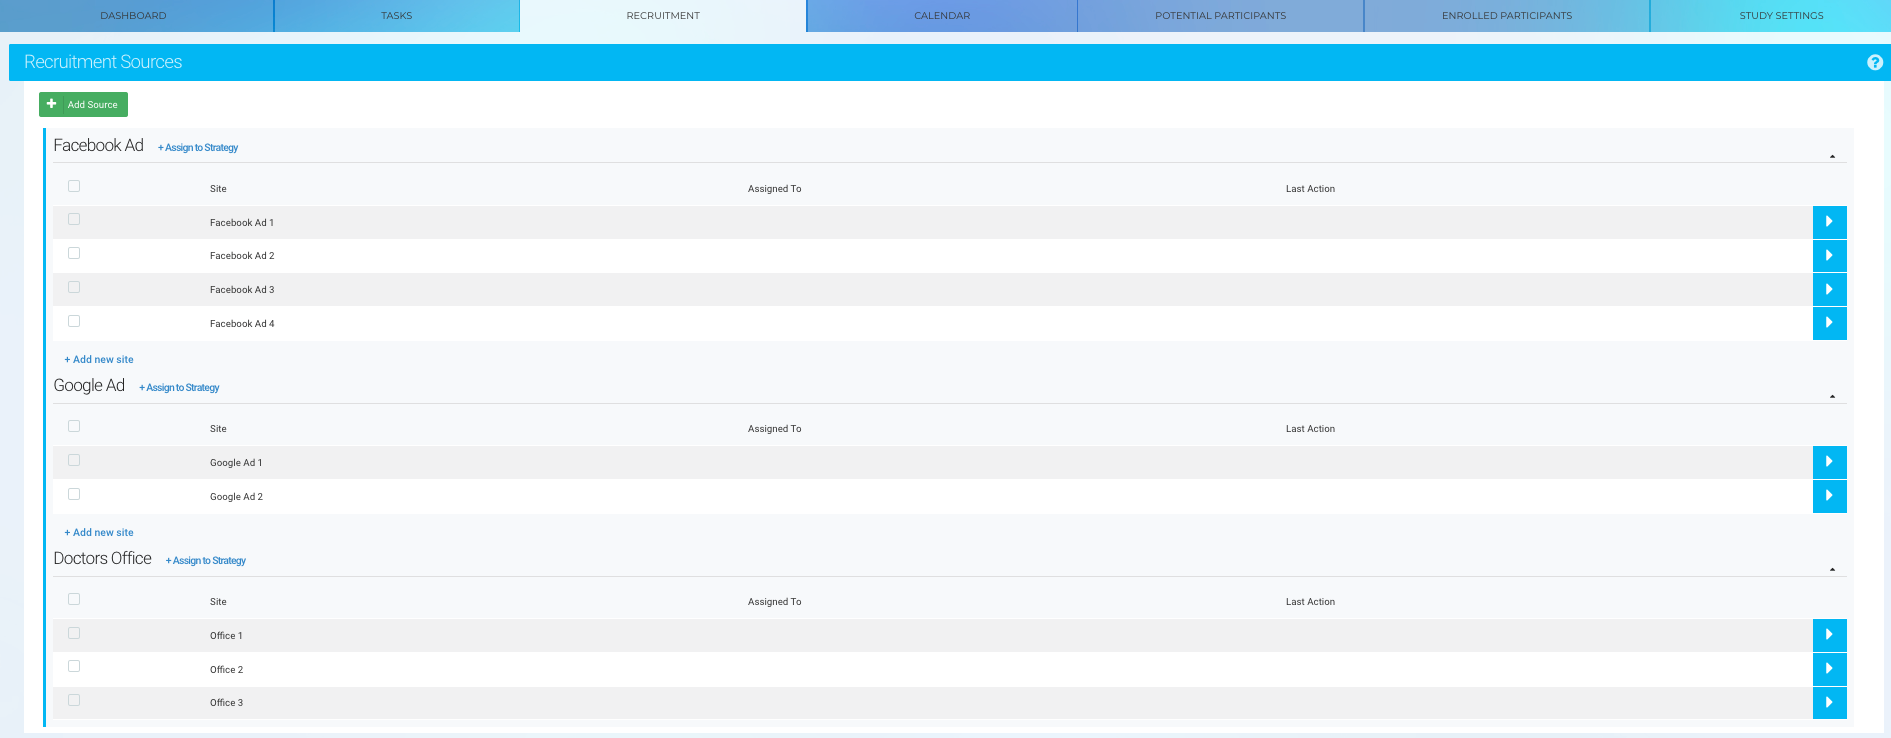This screenshot has width=1891, height=738.
Task: Toggle select-all checkbox in Doctors Office header
Action: click(74, 600)
